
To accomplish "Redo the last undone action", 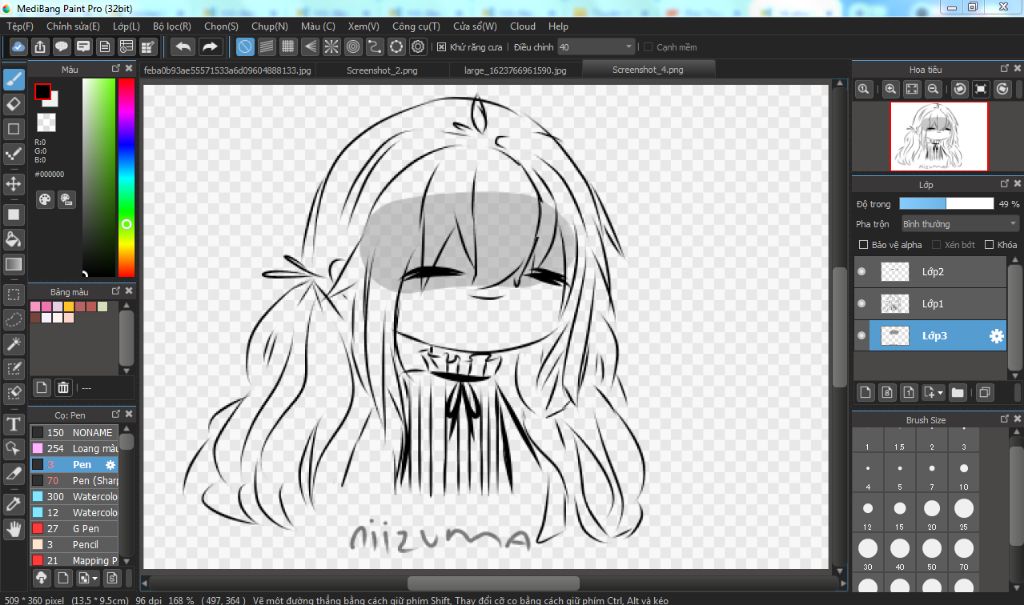I will 210,46.
